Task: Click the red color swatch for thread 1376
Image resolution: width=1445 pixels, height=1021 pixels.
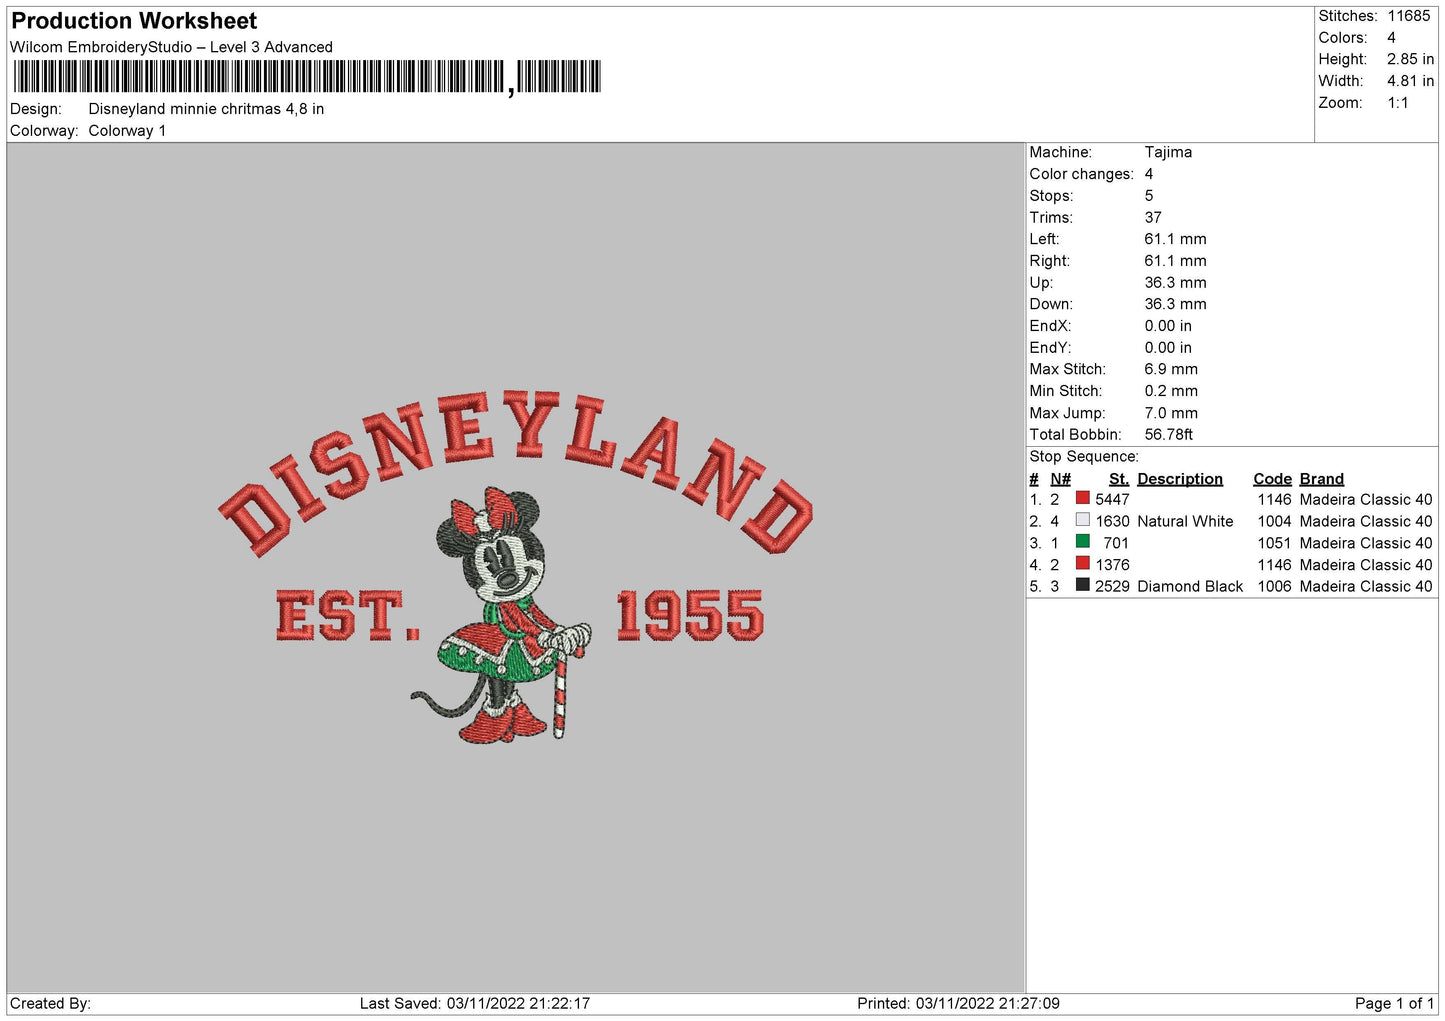Action: pos(1082,563)
